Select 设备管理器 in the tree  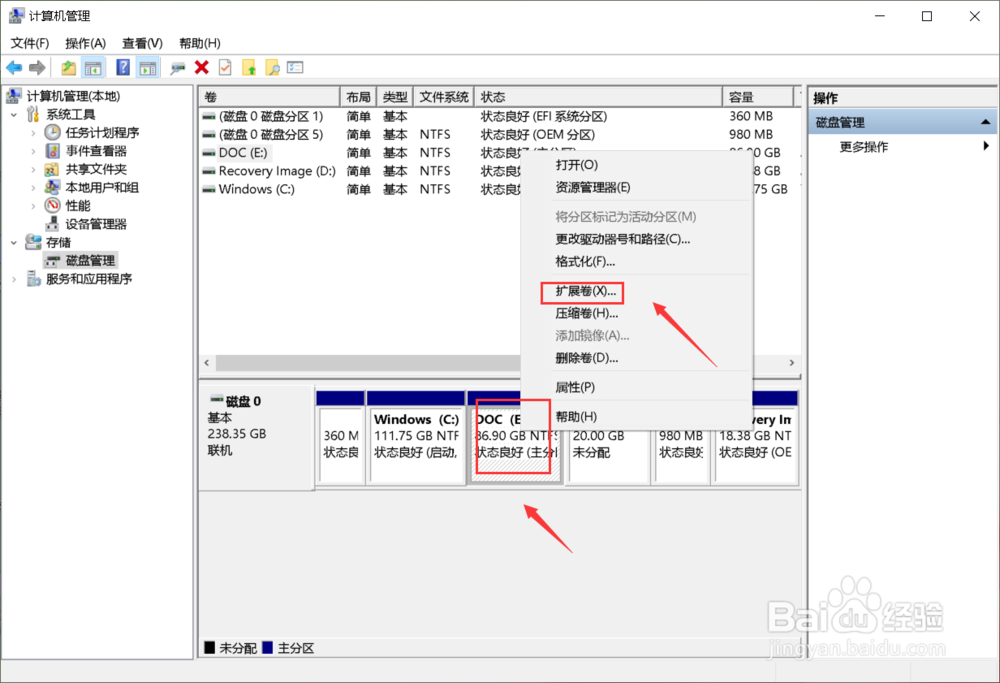coord(96,224)
